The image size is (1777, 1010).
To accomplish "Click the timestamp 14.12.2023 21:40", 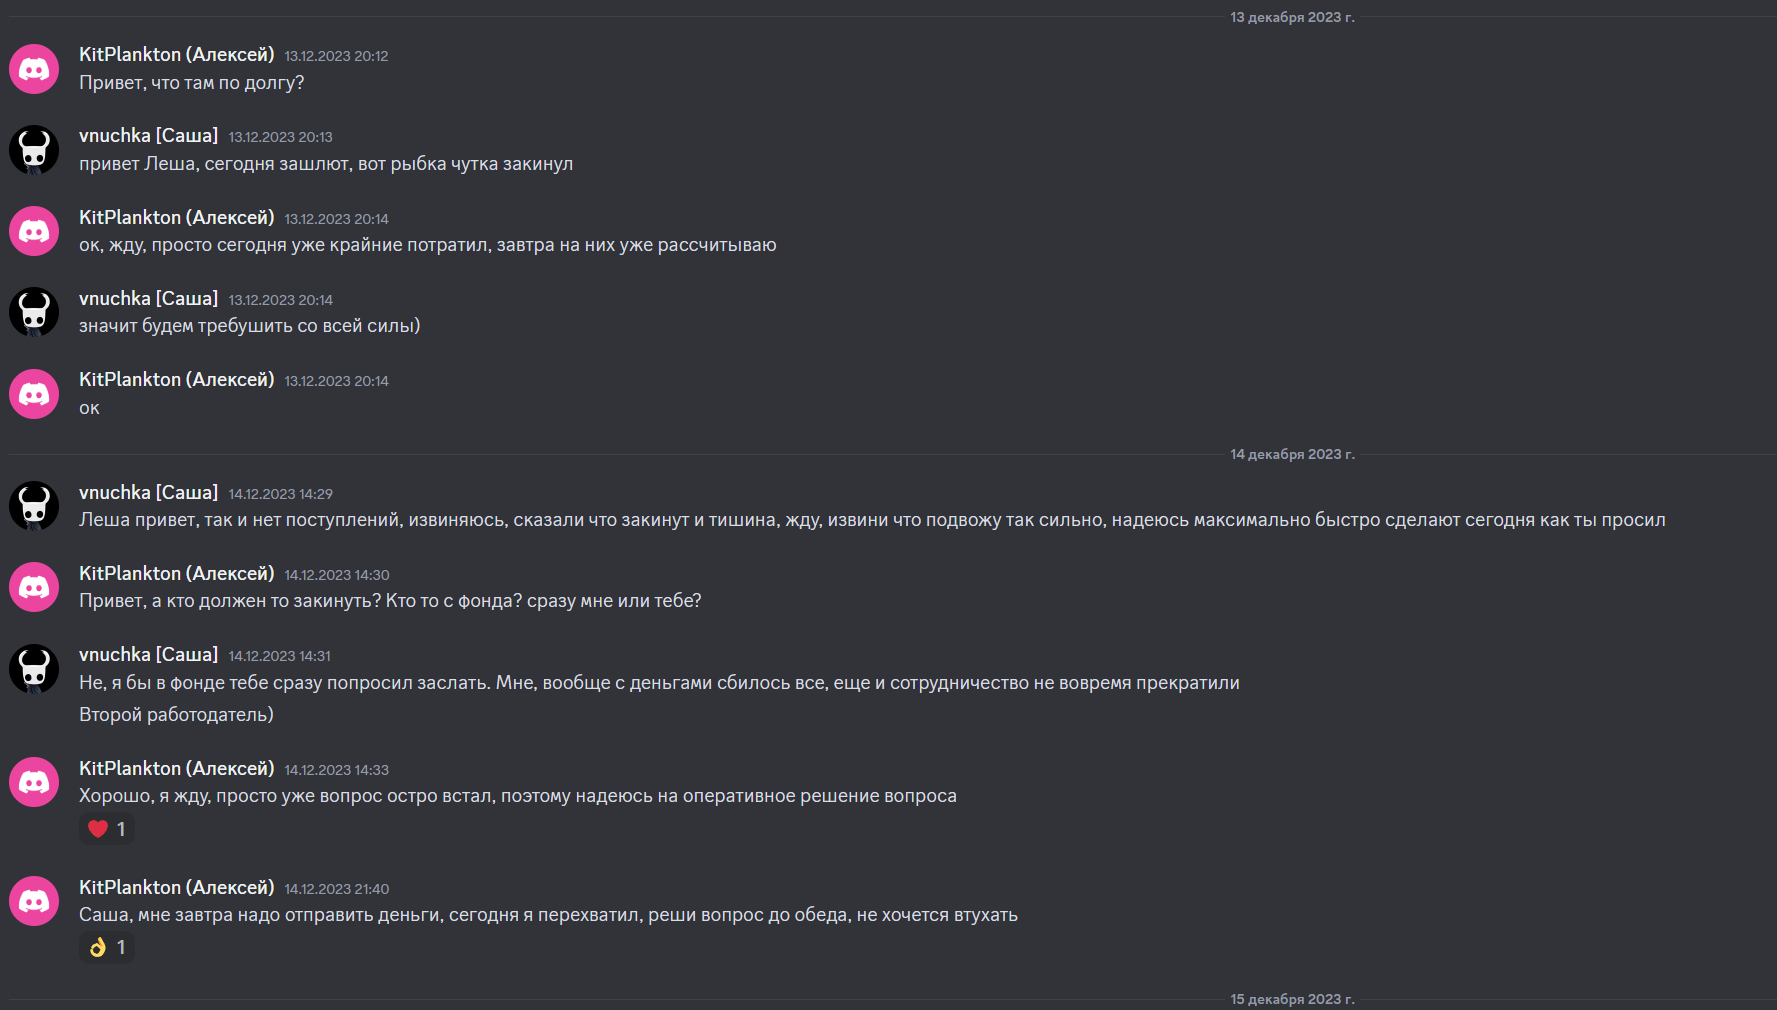I will 337,889.
